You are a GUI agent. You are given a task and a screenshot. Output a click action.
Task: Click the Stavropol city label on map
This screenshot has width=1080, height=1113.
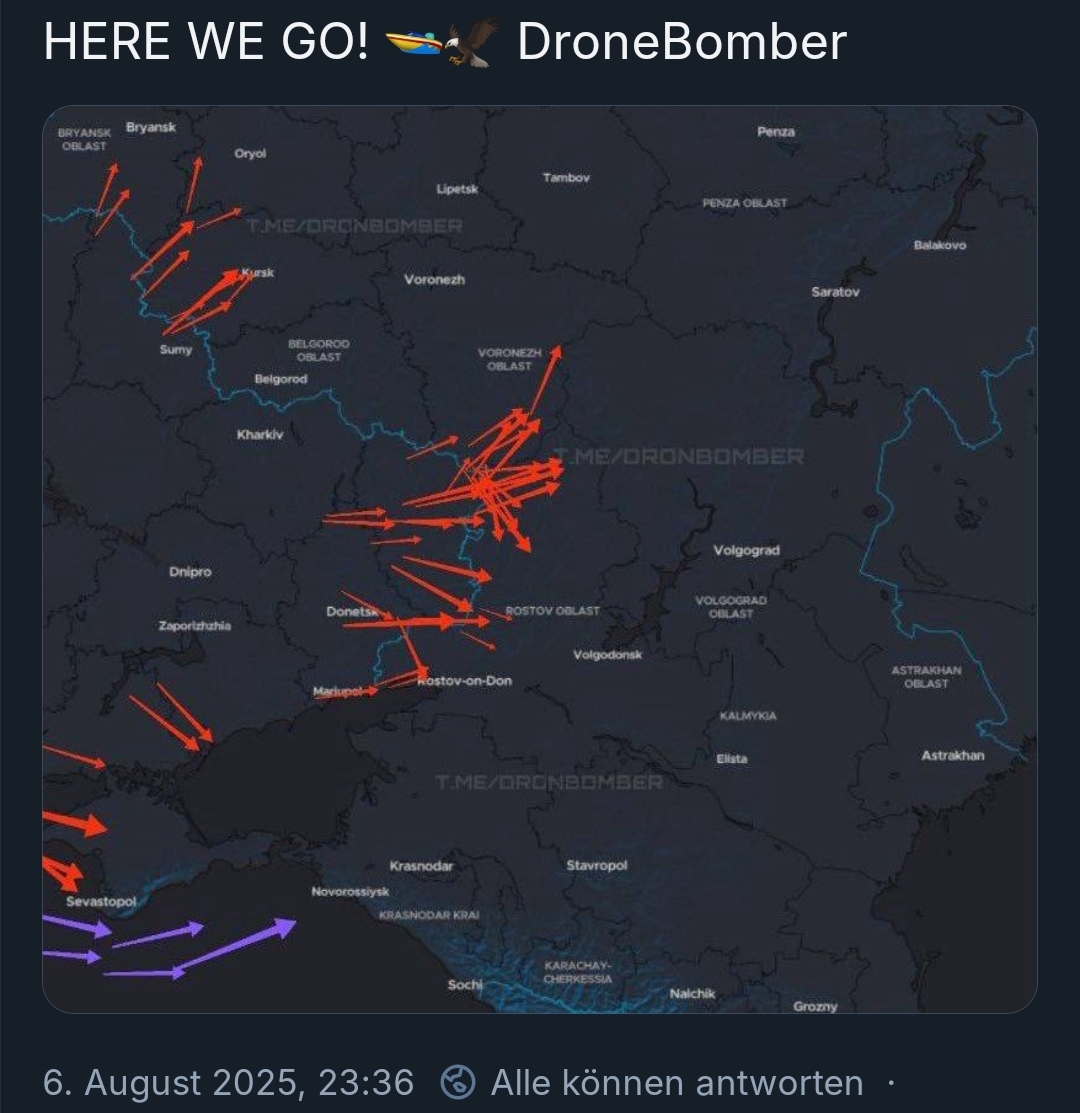[x=597, y=865]
